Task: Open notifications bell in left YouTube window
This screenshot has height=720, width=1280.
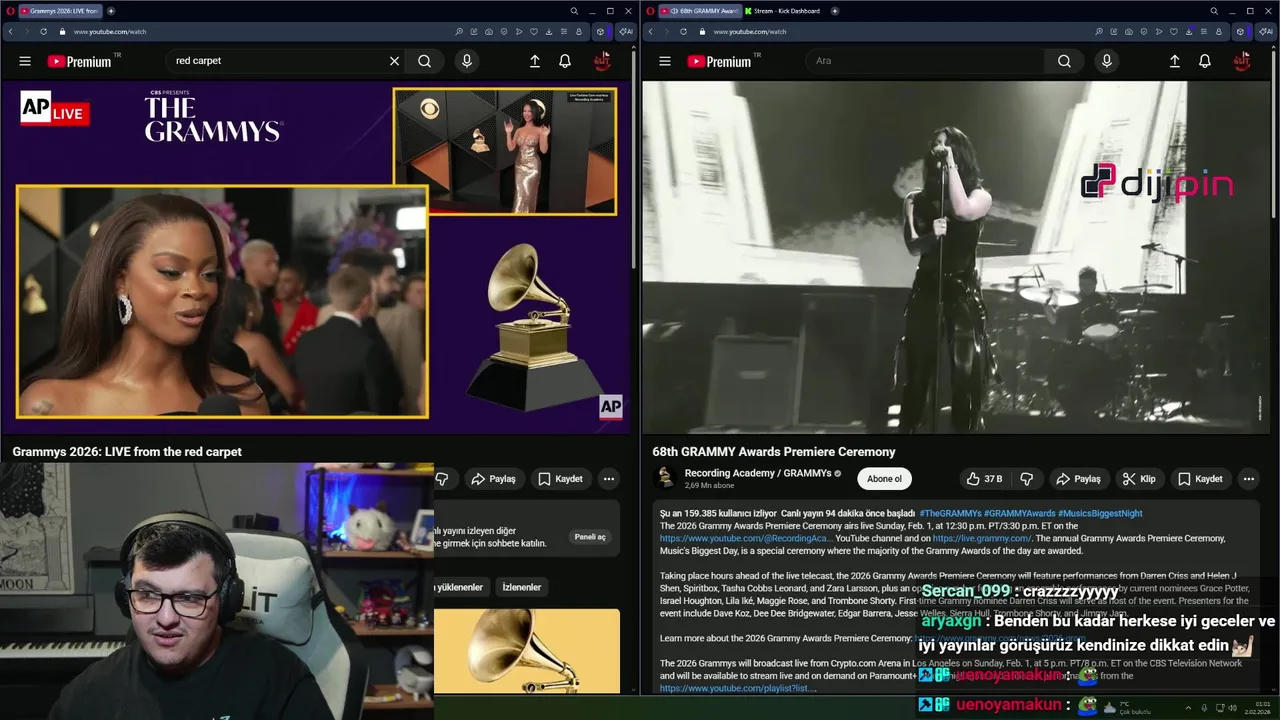Action: pyautogui.click(x=565, y=61)
